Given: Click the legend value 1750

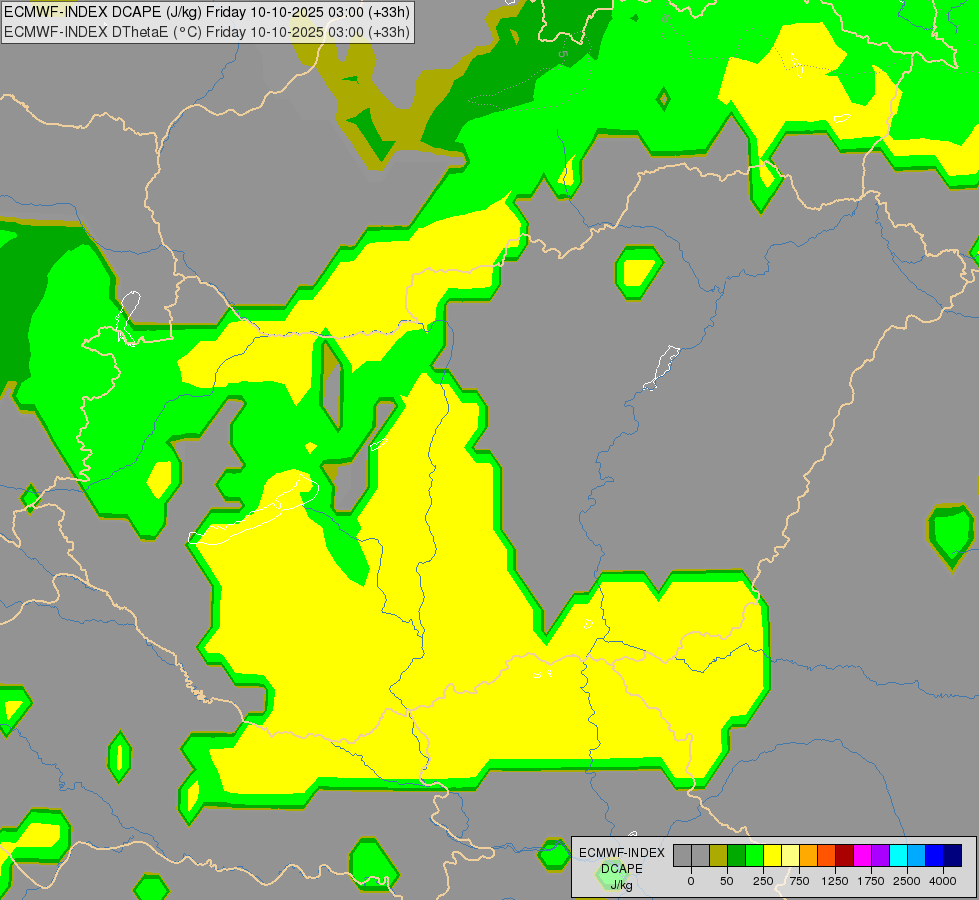Looking at the screenshot, I should pyautogui.click(x=871, y=881).
